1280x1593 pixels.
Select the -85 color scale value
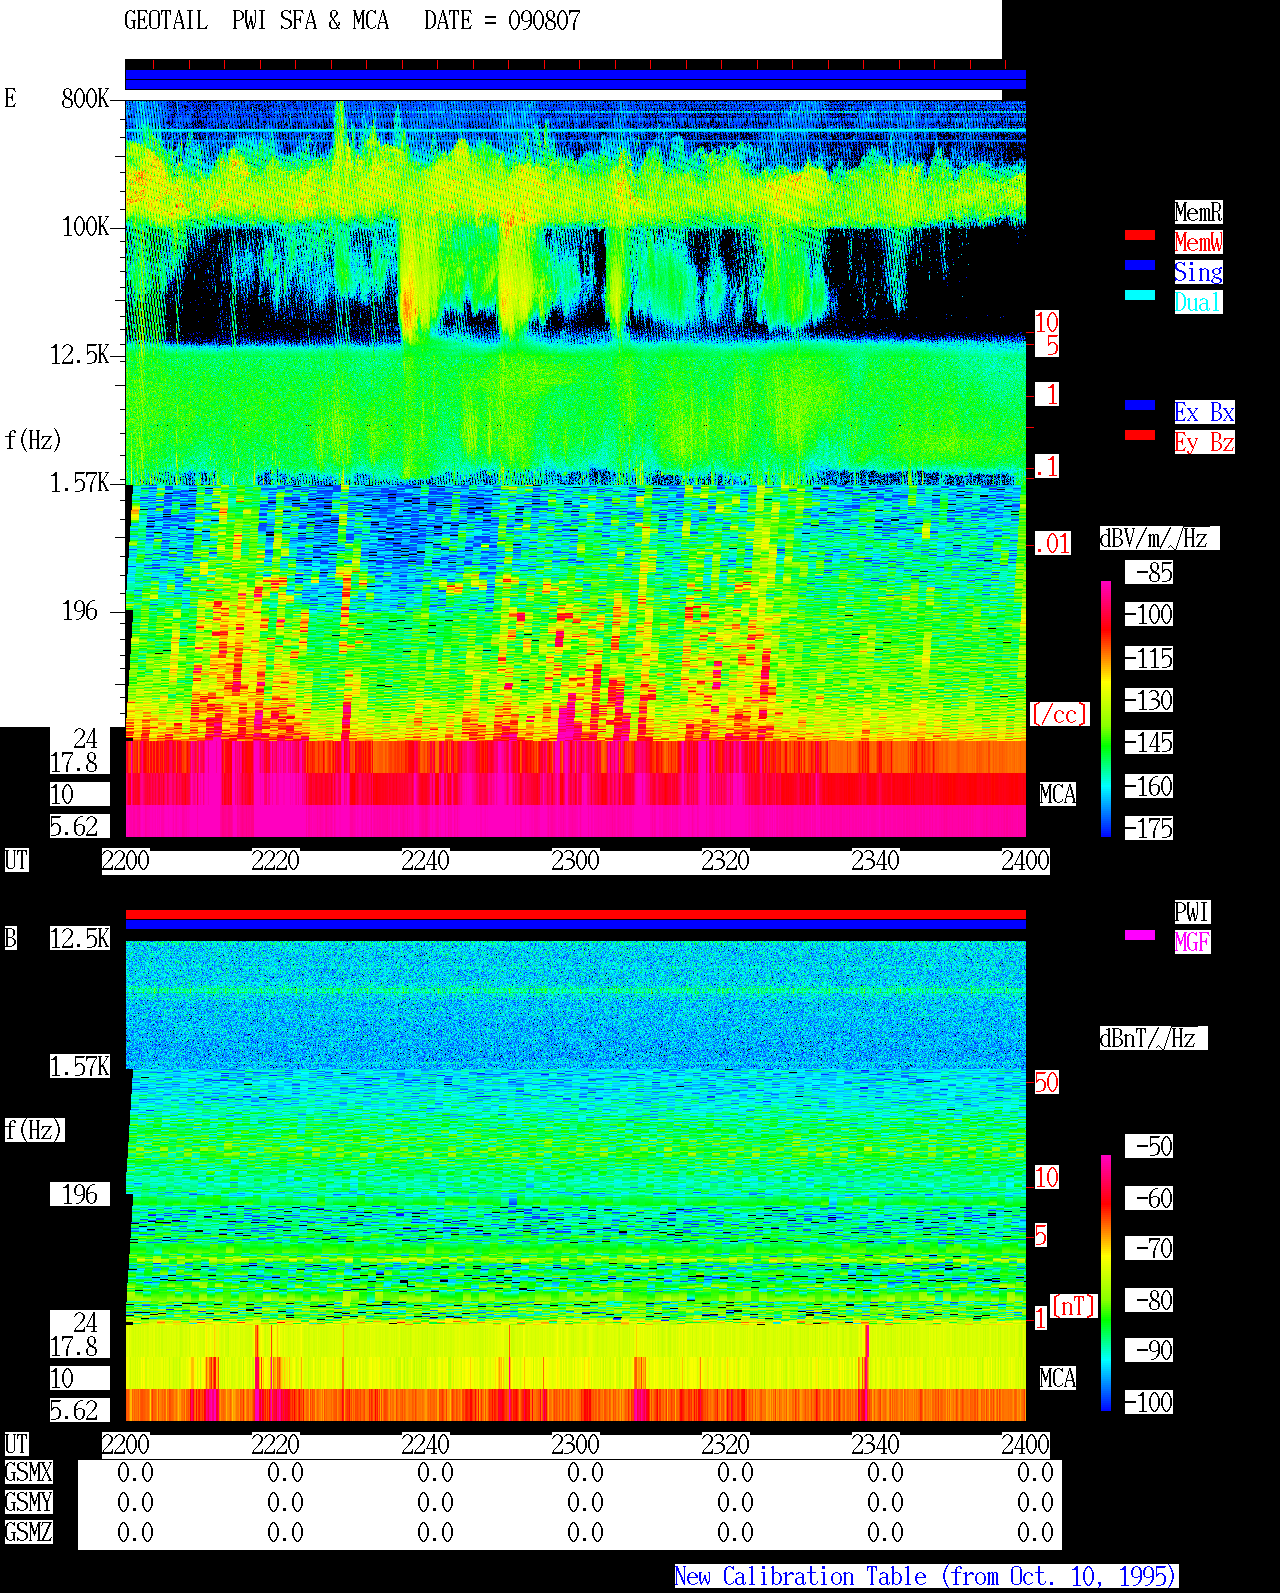pos(1149,572)
